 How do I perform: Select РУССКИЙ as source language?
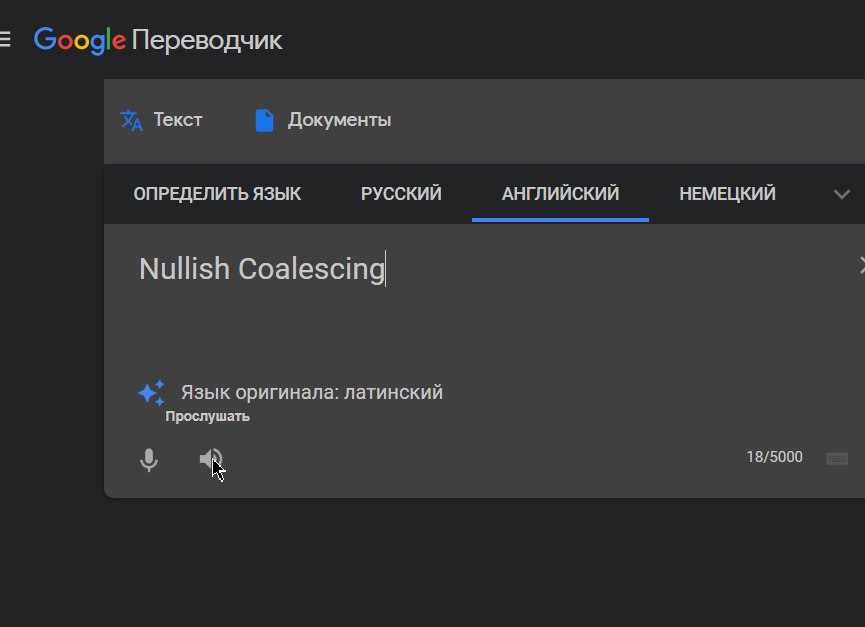point(401,194)
